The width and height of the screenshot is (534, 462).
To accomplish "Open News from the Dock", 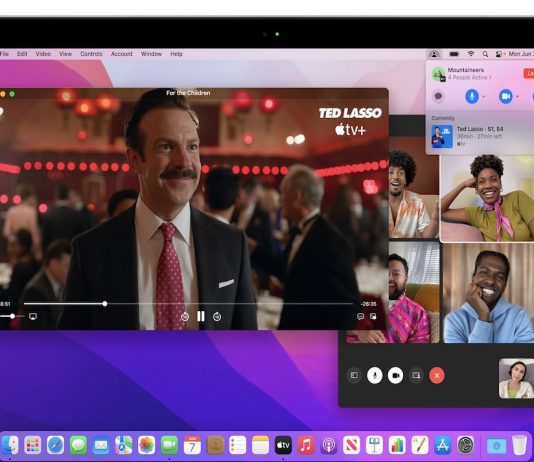I will pos(352,445).
